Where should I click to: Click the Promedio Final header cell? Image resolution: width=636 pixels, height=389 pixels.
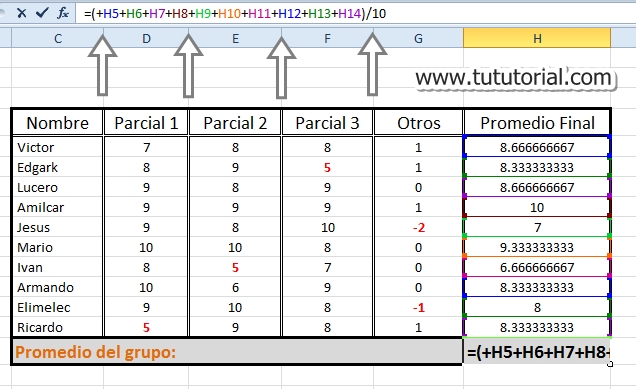pyautogui.click(x=537, y=123)
